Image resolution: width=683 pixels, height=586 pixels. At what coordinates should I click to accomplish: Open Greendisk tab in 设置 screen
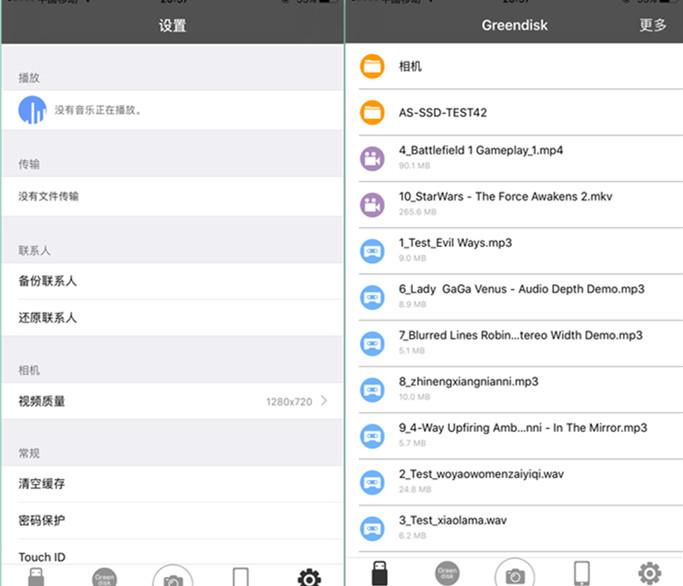[x=105, y=577]
